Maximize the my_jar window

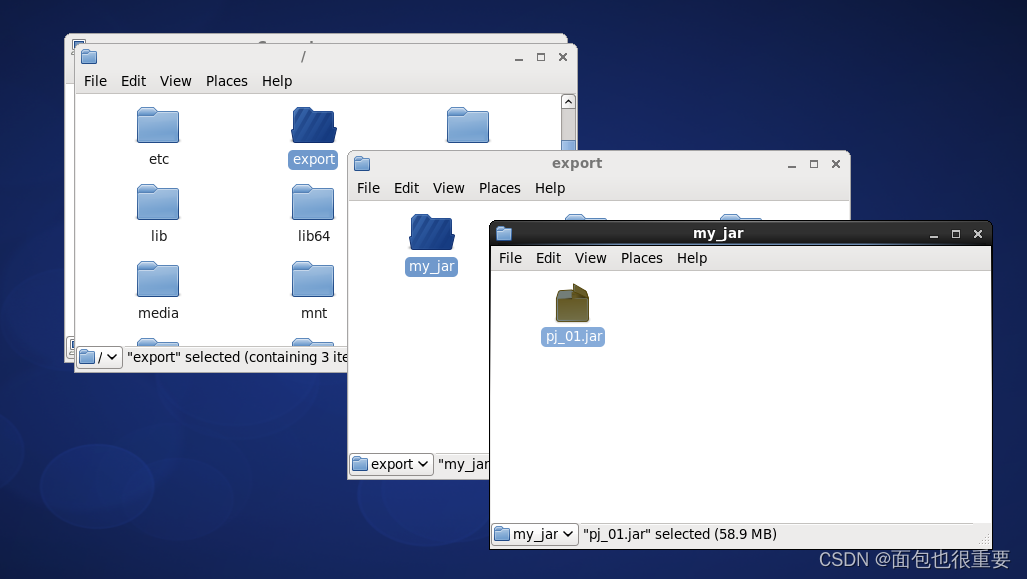(x=956, y=234)
